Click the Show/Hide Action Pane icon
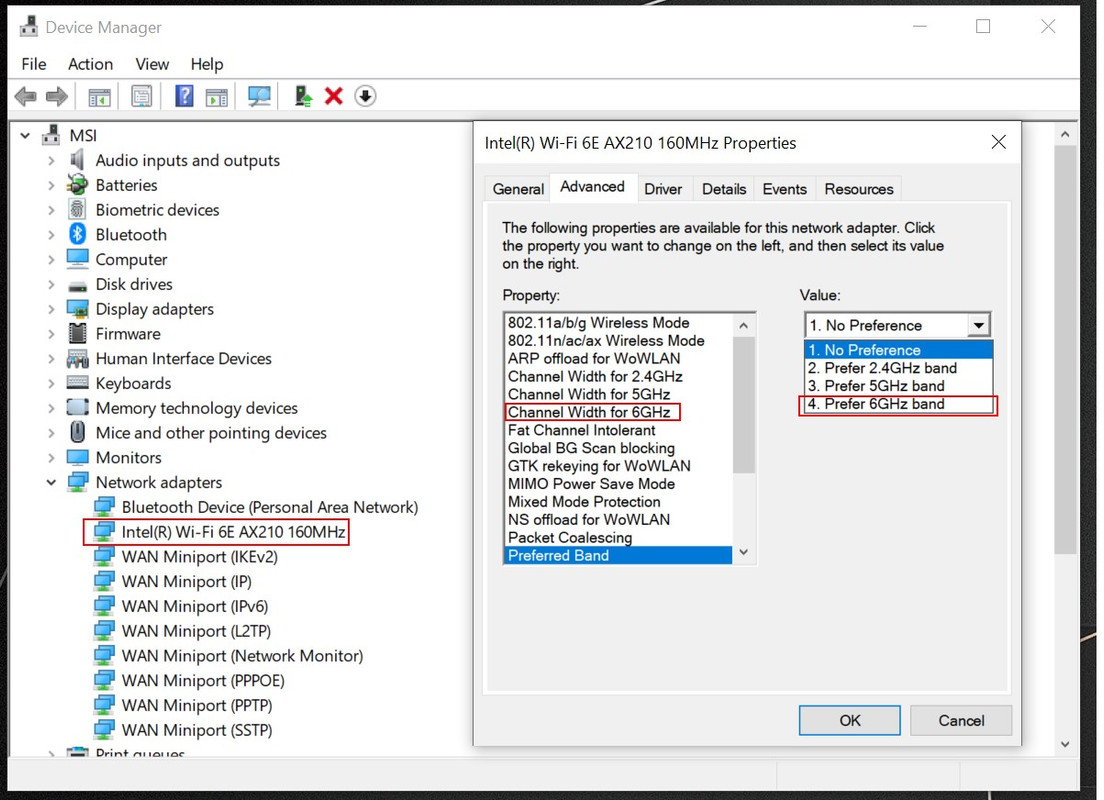 coord(217,96)
